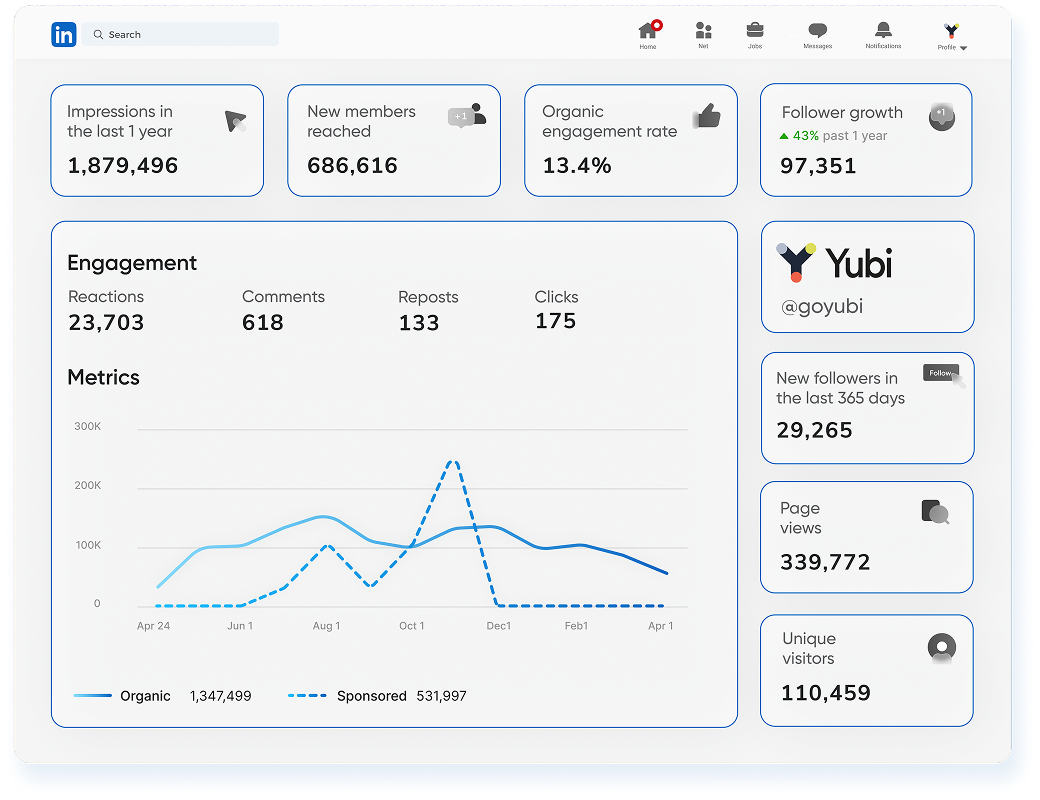The height and width of the screenshot is (800, 1040).
Task: Open the Net people icon
Action: pyautogui.click(x=704, y=31)
